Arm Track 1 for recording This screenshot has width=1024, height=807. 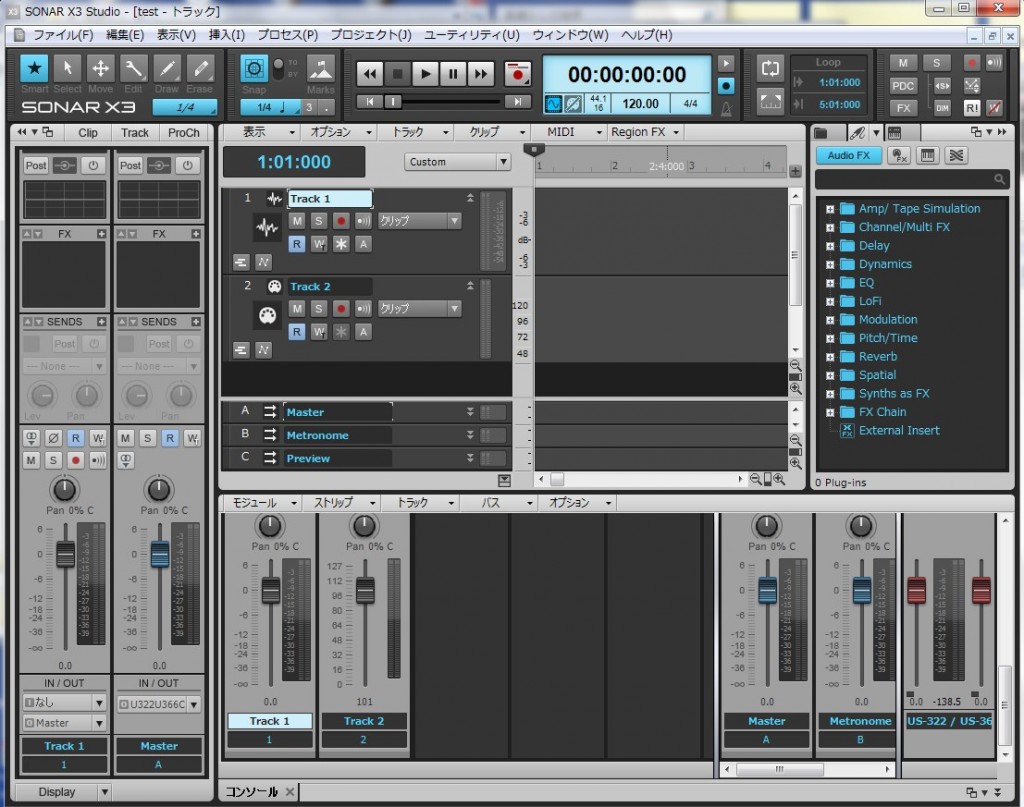coord(341,221)
